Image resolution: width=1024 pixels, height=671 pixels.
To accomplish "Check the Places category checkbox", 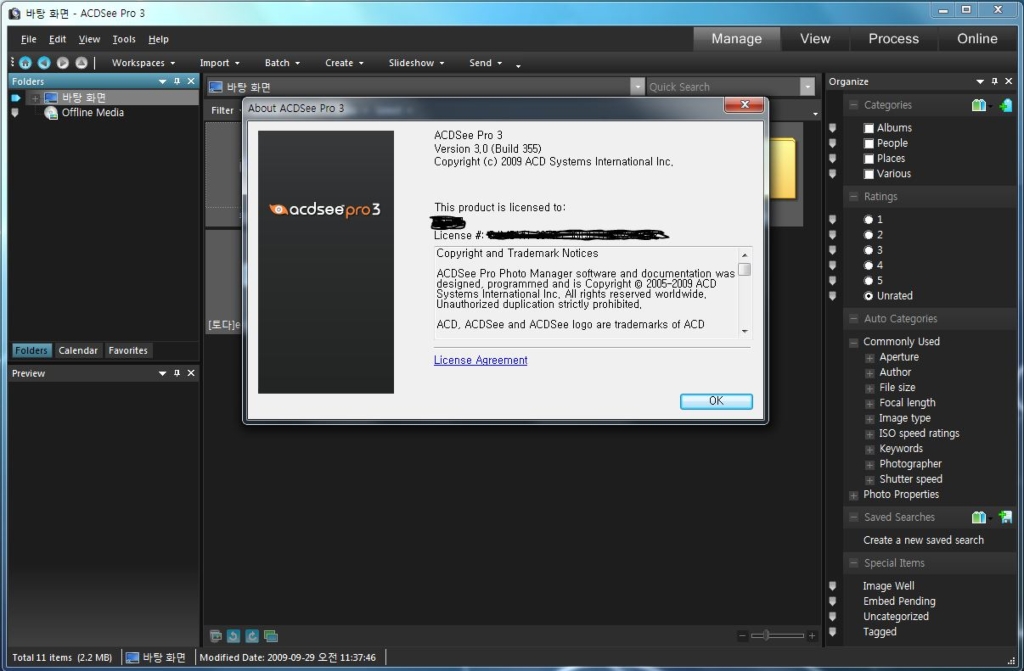I will coord(869,159).
